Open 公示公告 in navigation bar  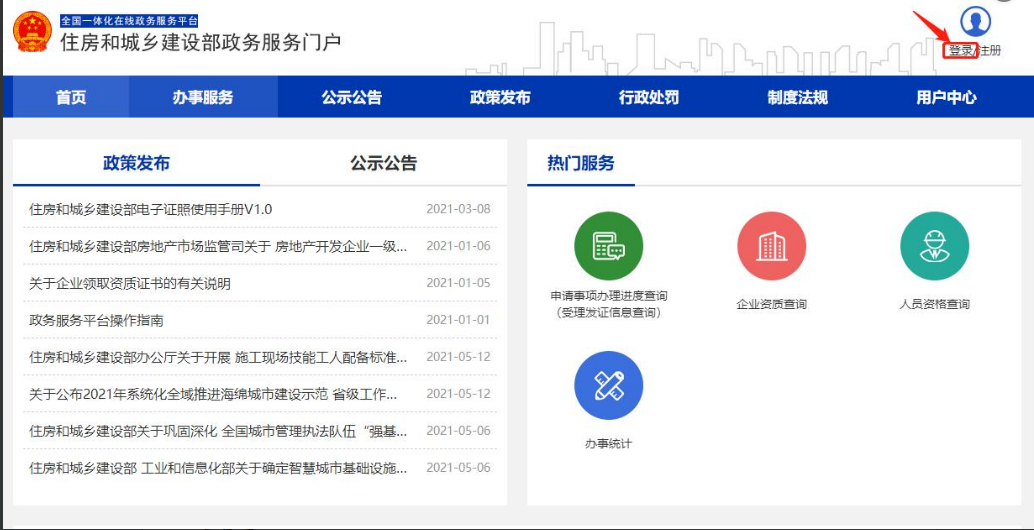click(351, 97)
